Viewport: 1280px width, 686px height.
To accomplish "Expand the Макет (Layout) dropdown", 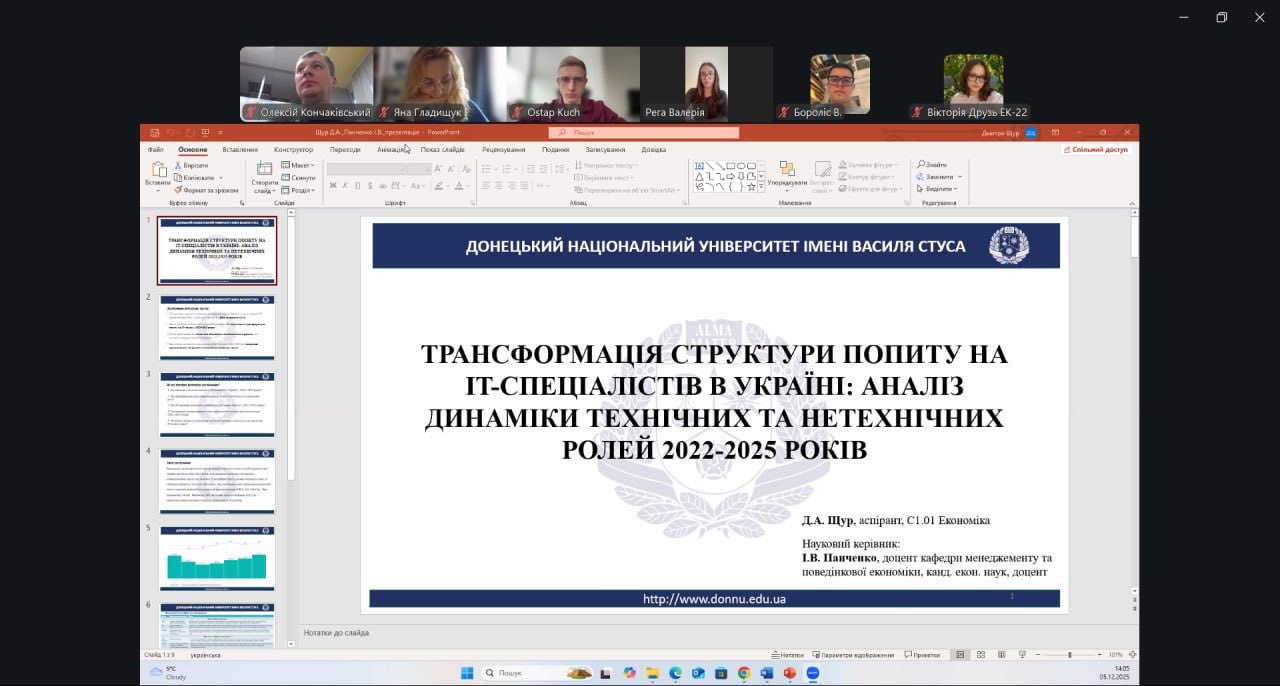I will (299, 165).
